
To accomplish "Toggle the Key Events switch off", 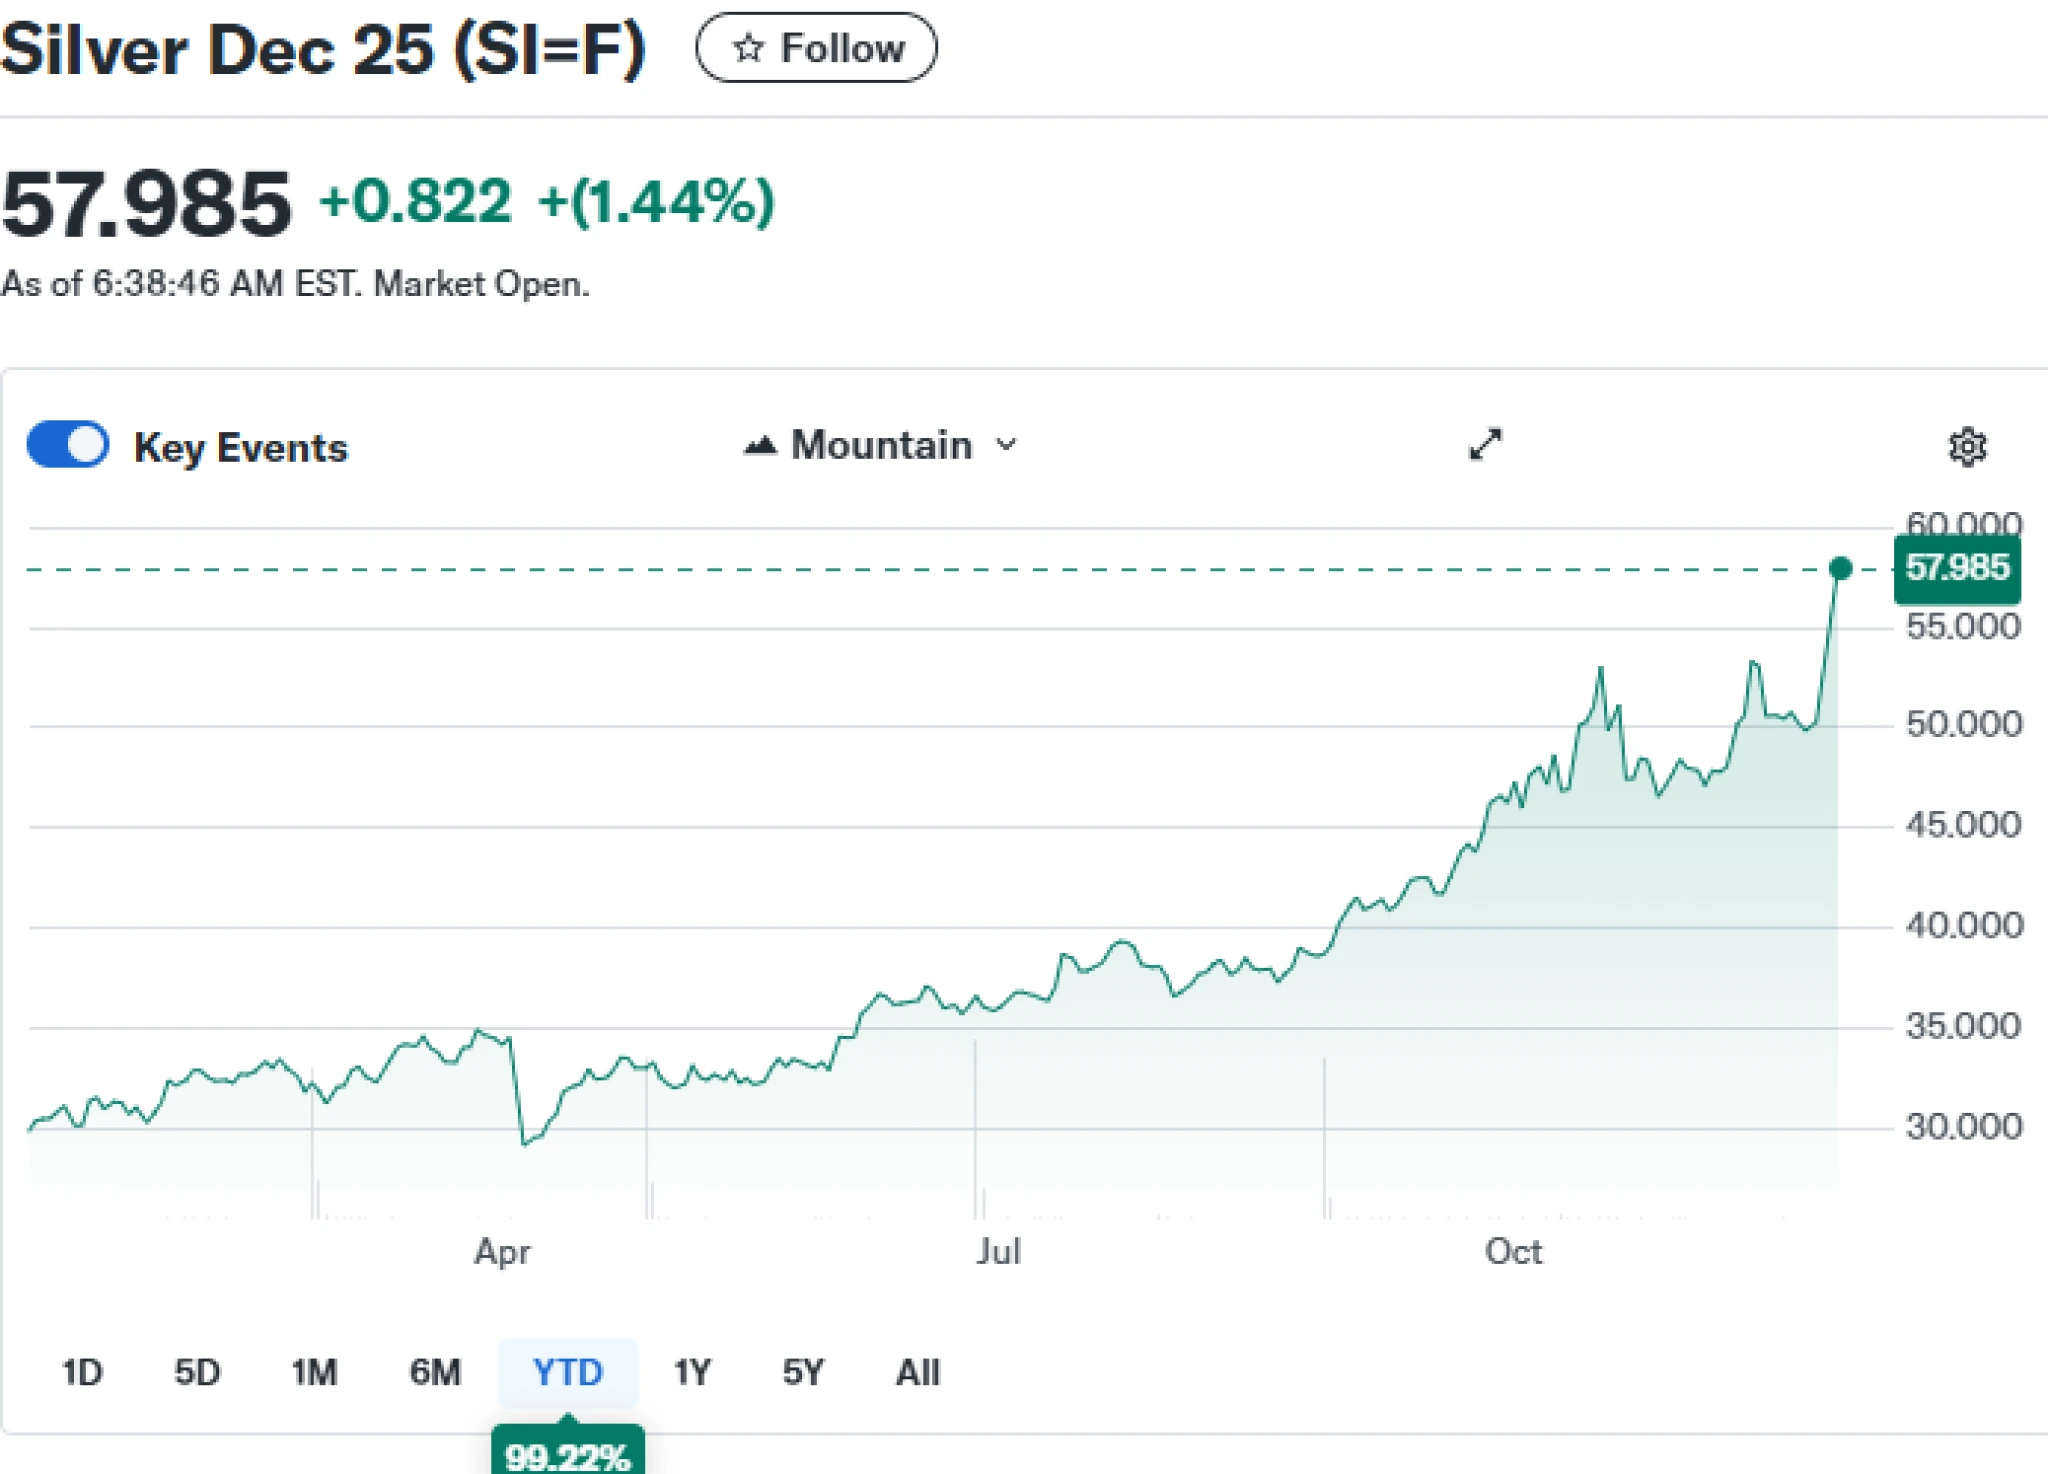I will [x=68, y=445].
